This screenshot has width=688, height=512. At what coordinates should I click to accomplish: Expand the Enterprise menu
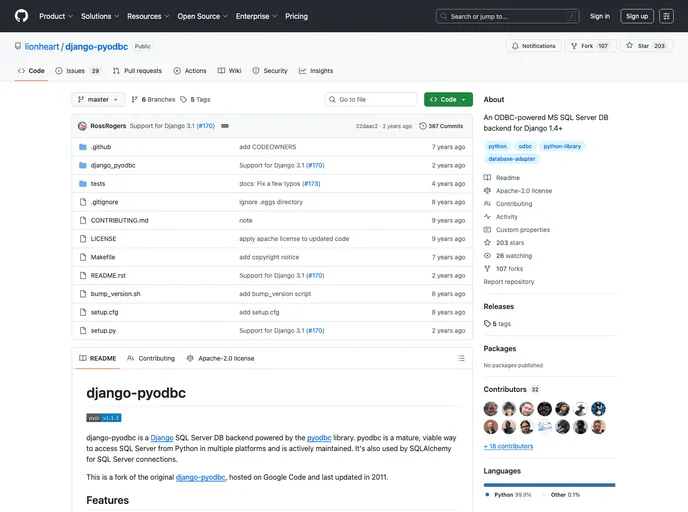tap(256, 16)
